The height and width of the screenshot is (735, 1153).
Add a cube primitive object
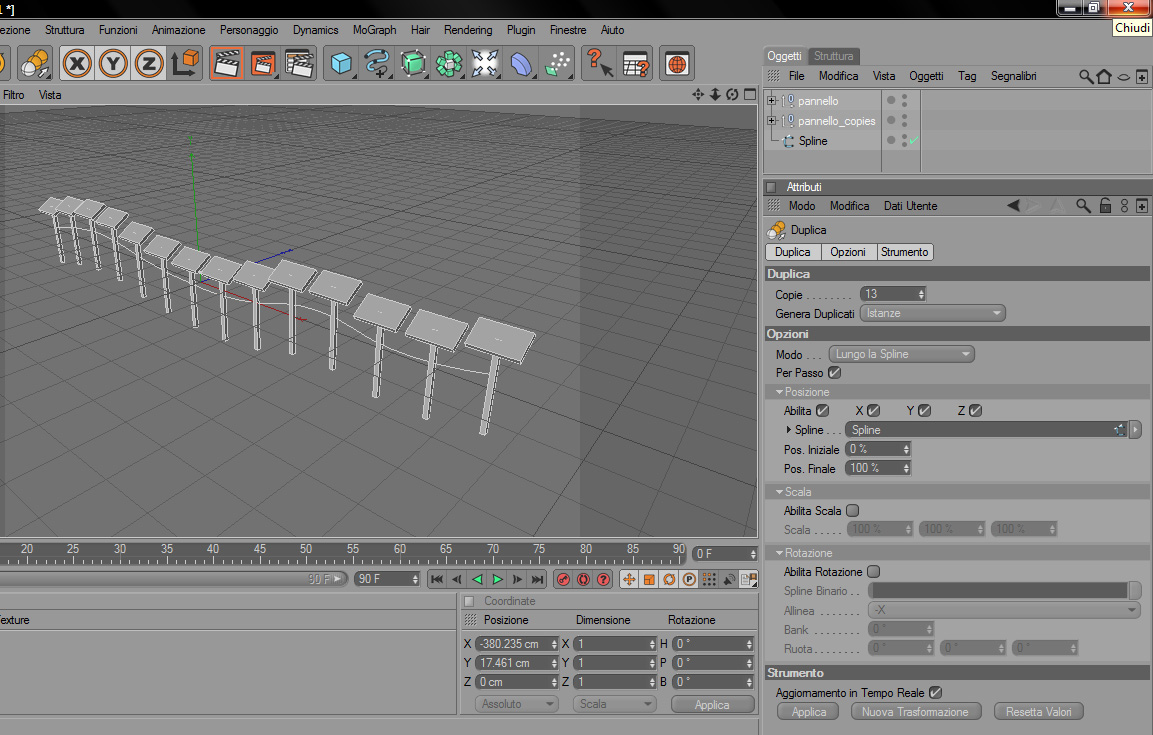coord(340,63)
